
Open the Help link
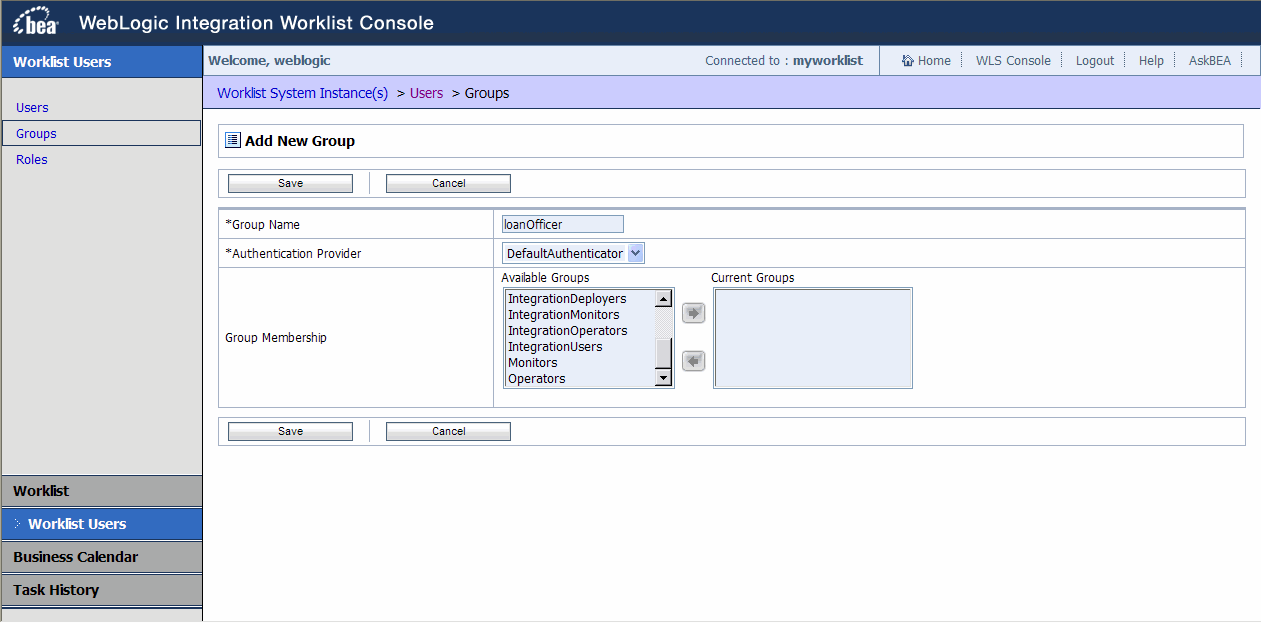(x=1151, y=61)
